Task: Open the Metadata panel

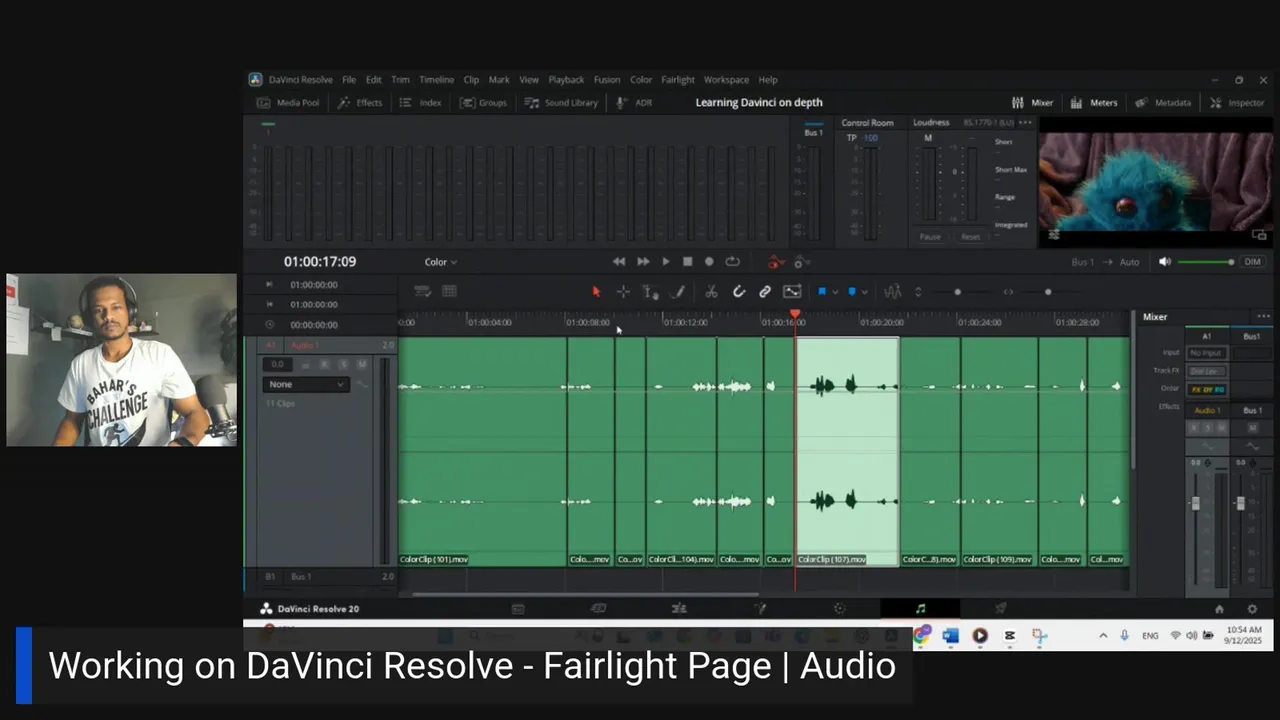Action: point(1163,102)
